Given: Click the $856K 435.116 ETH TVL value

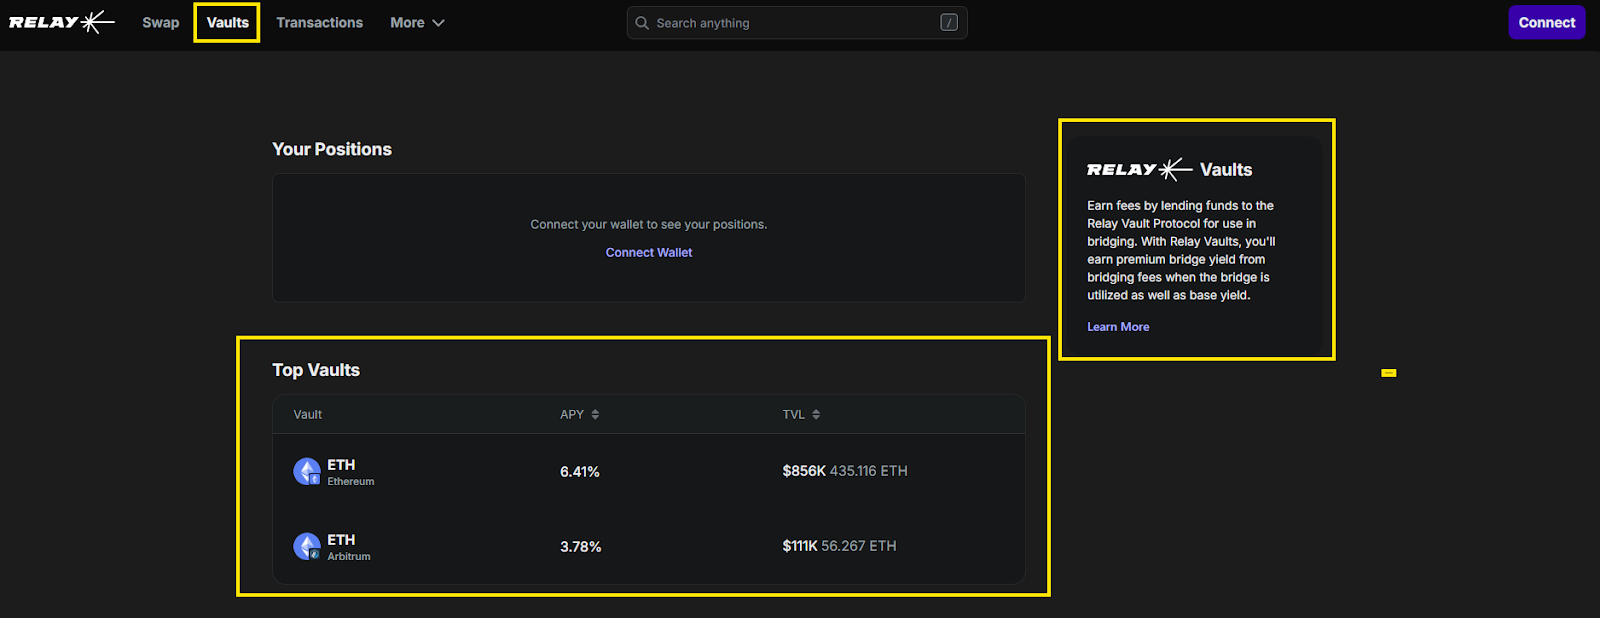Looking at the screenshot, I should [x=845, y=471].
